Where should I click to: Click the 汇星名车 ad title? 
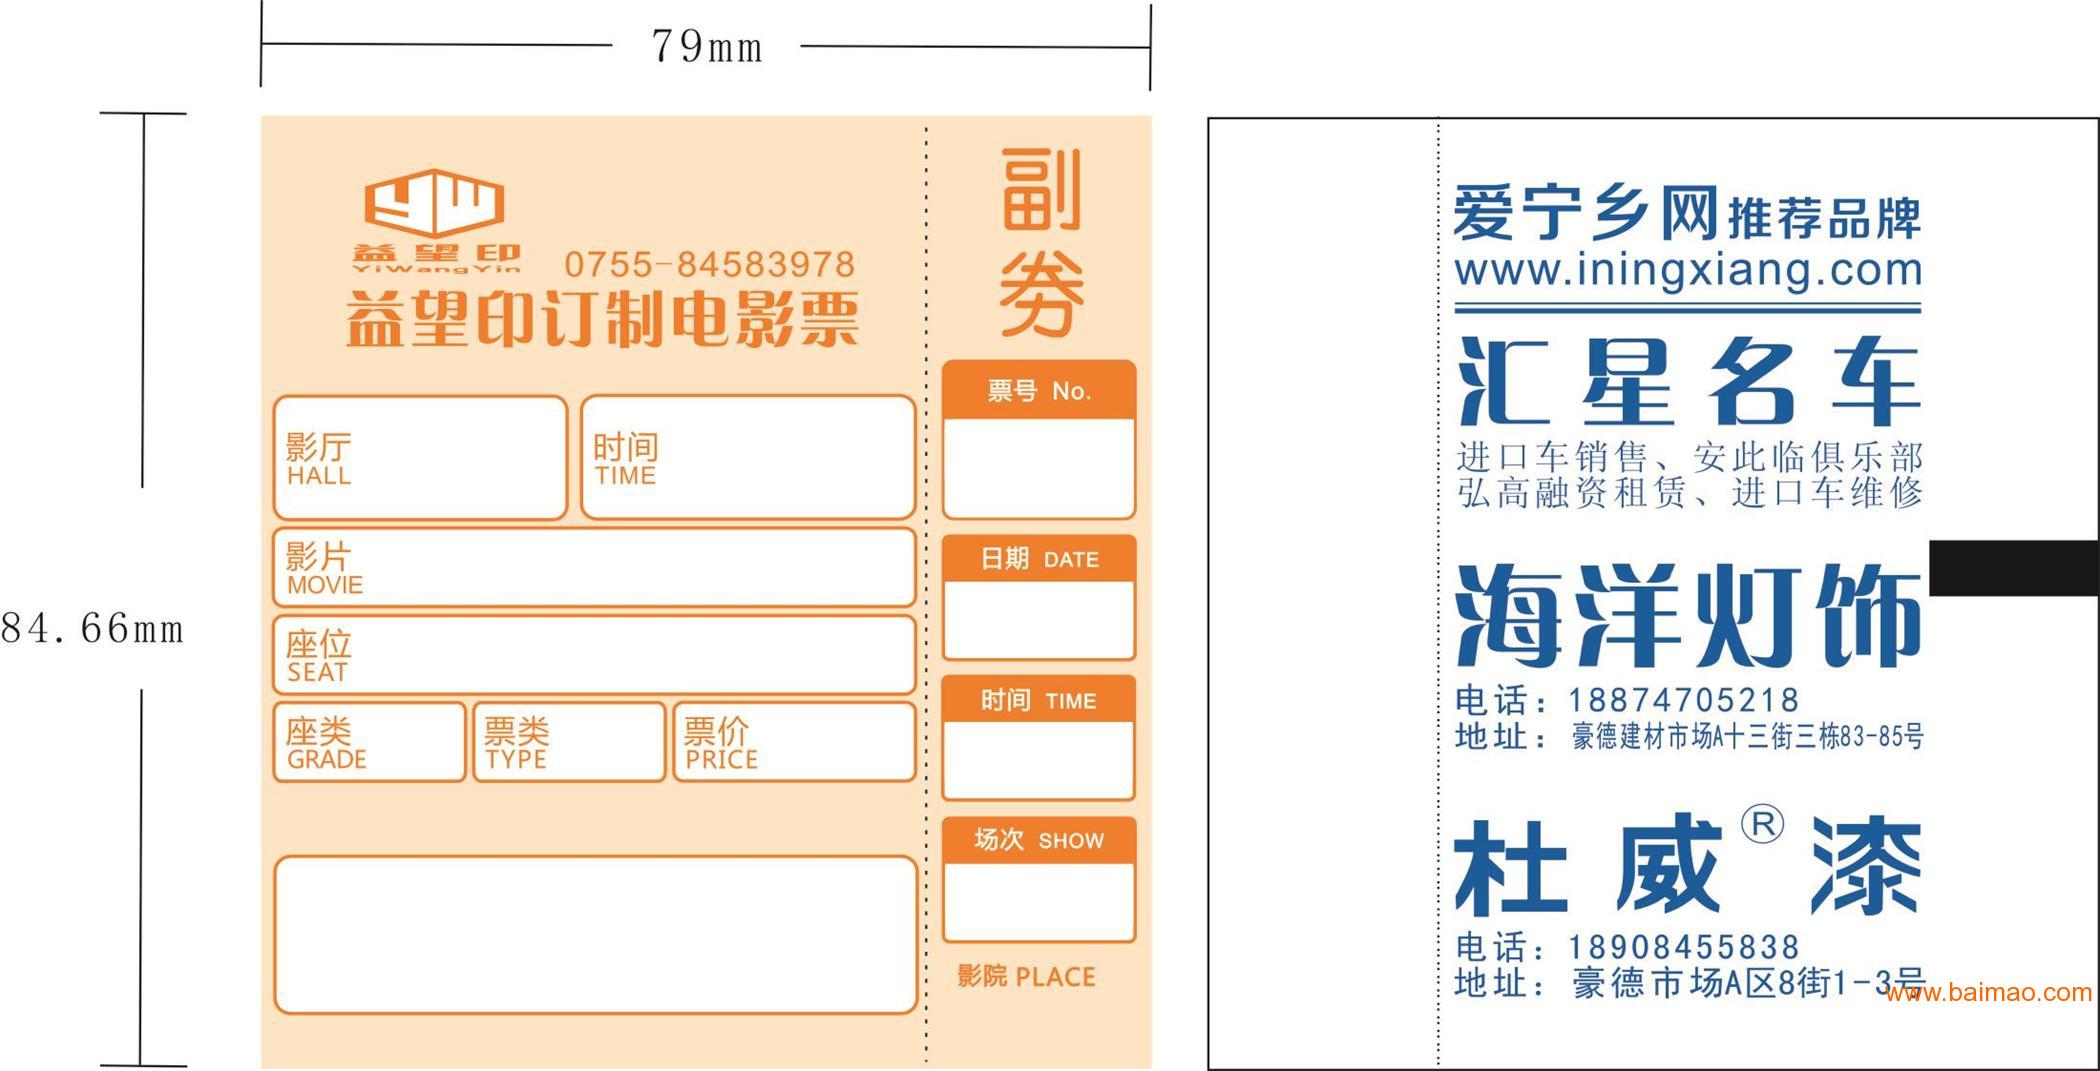pyautogui.click(x=1688, y=381)
